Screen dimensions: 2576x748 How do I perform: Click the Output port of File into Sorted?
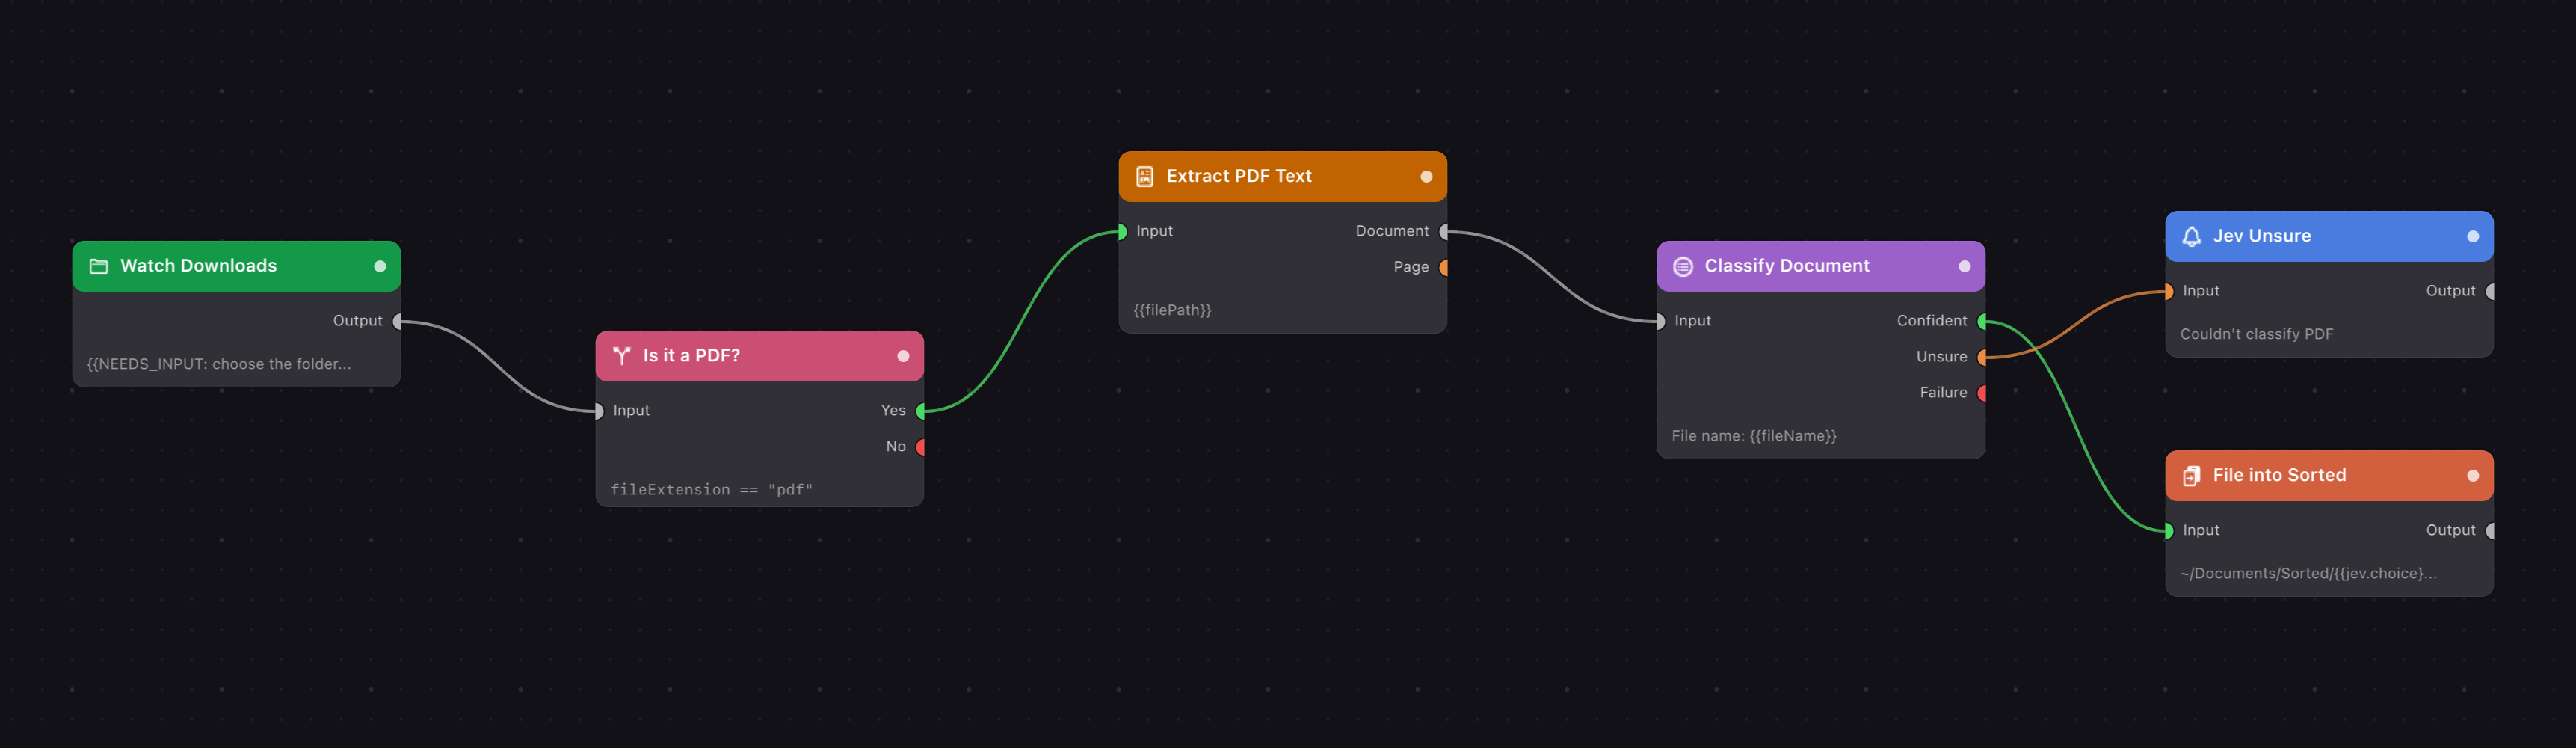(x=2491, y=531)
